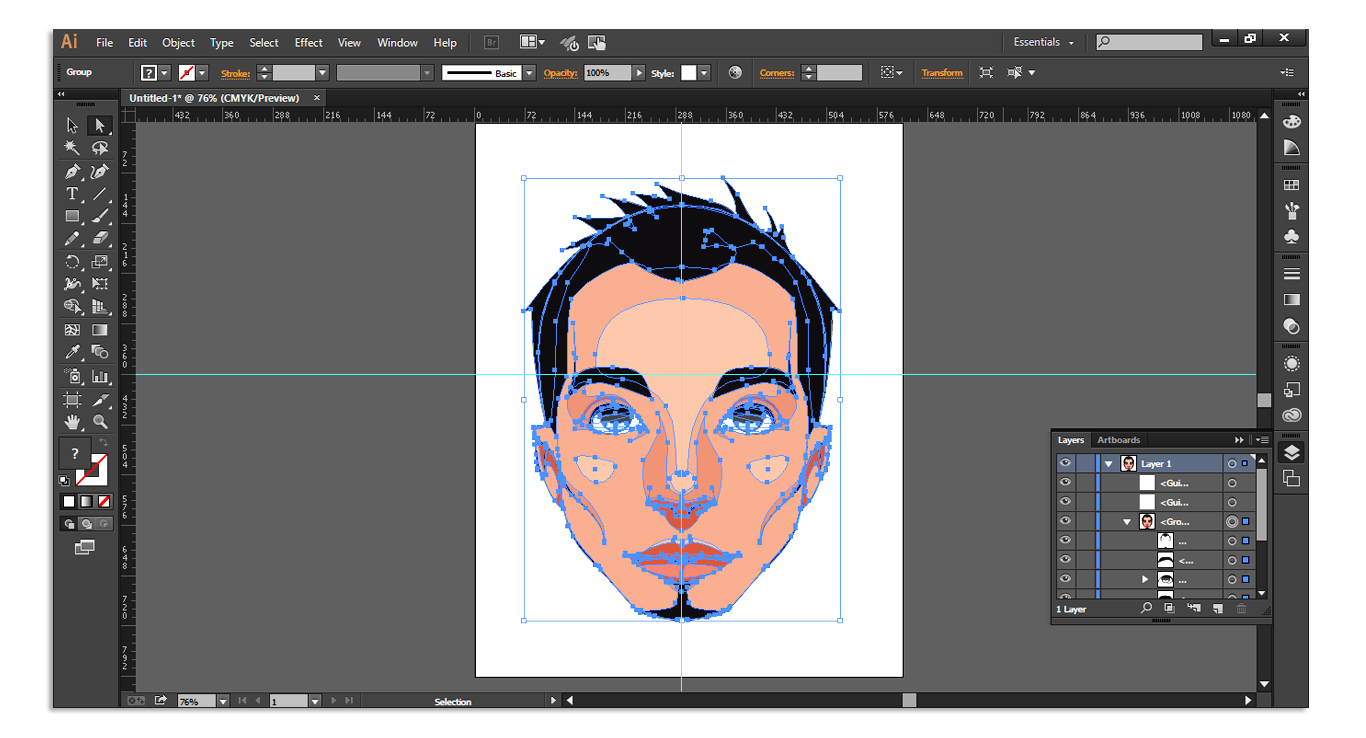Collapse the Layer 1 disclosure triangle

1108,464
